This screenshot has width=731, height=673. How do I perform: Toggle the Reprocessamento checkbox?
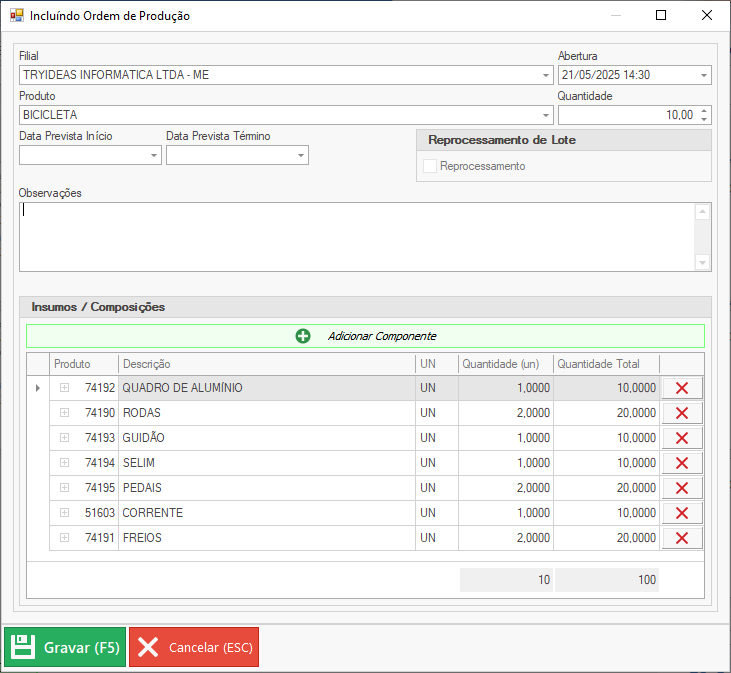(430, 166)
